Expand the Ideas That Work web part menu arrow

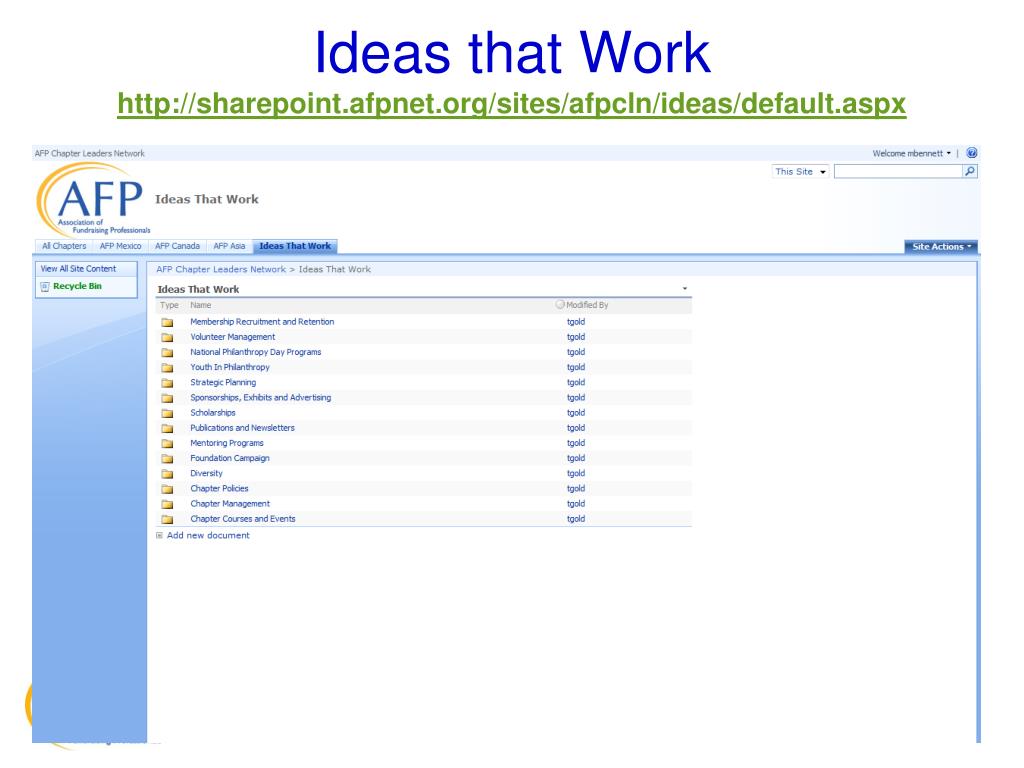[684, 289]
